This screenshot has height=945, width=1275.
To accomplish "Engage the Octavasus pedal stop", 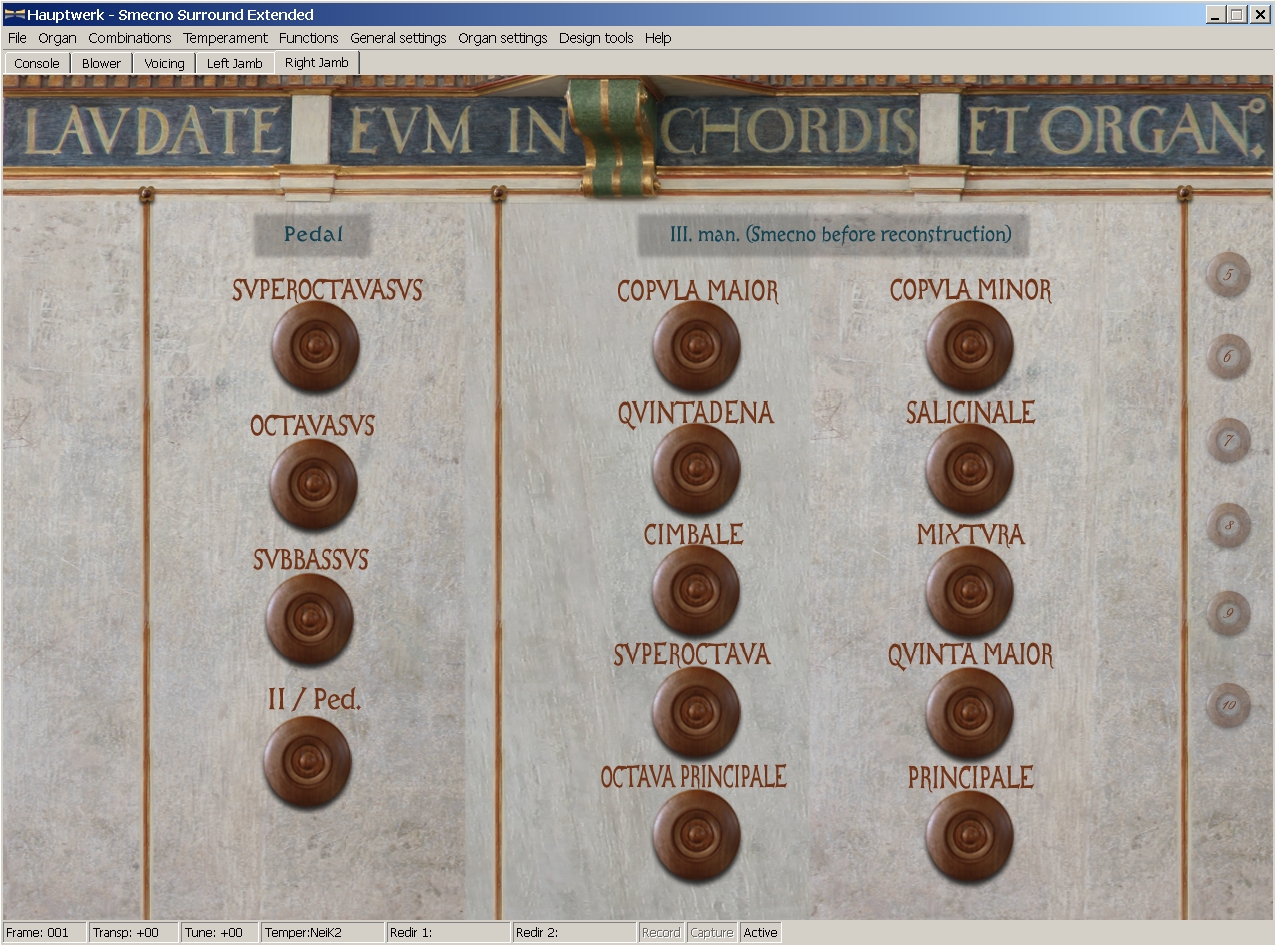I will click(314, 483).
